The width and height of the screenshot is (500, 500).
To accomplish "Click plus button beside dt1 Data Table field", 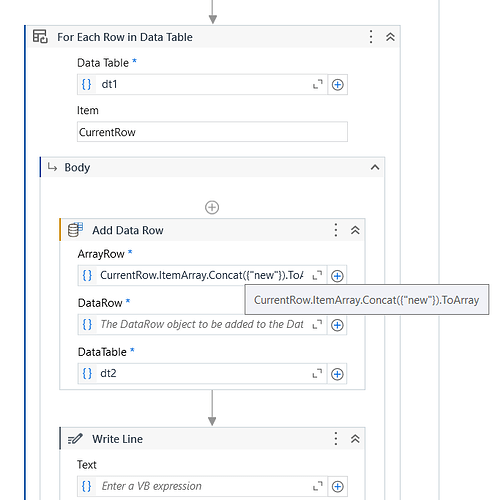I will (x=337, y=85).
